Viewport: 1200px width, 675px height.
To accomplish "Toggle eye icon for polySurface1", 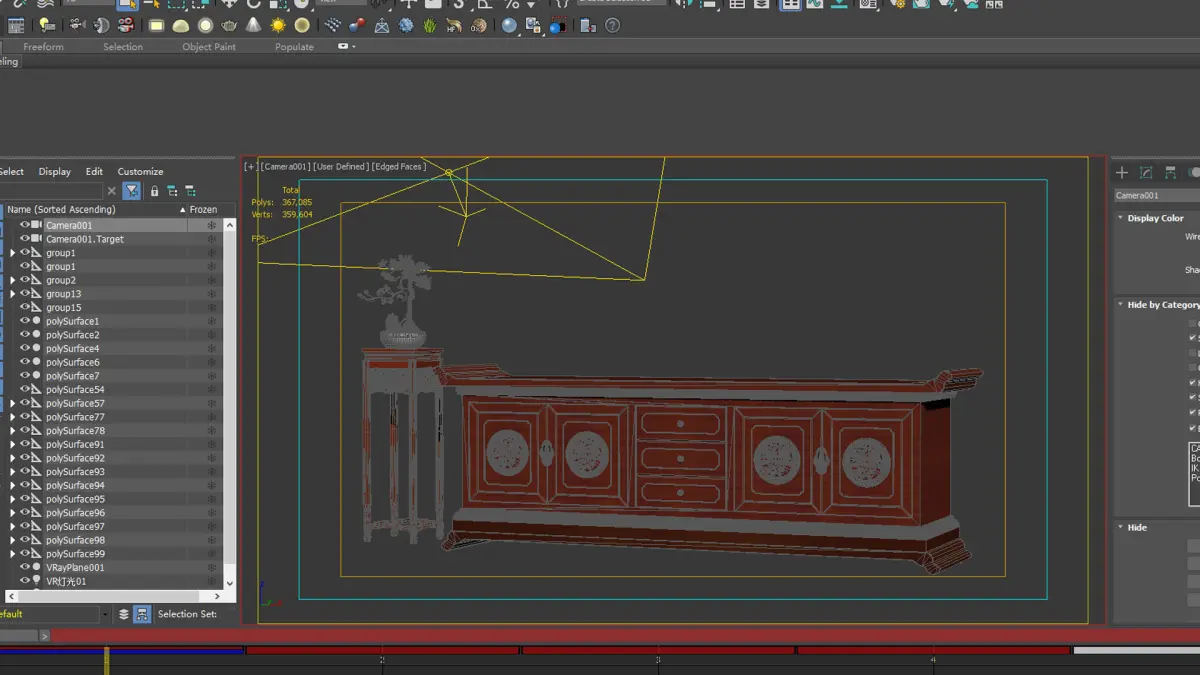I will pos(26,321).
